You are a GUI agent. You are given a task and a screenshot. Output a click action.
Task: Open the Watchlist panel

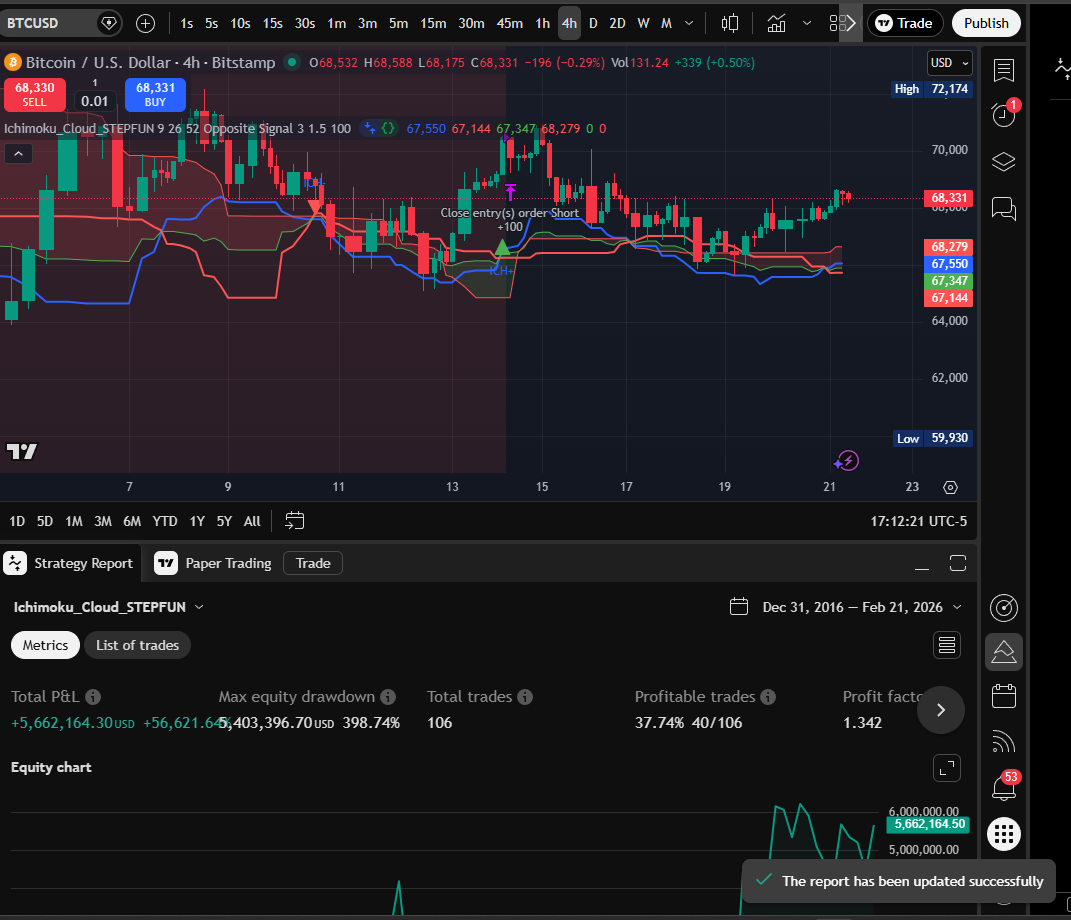1004,70
